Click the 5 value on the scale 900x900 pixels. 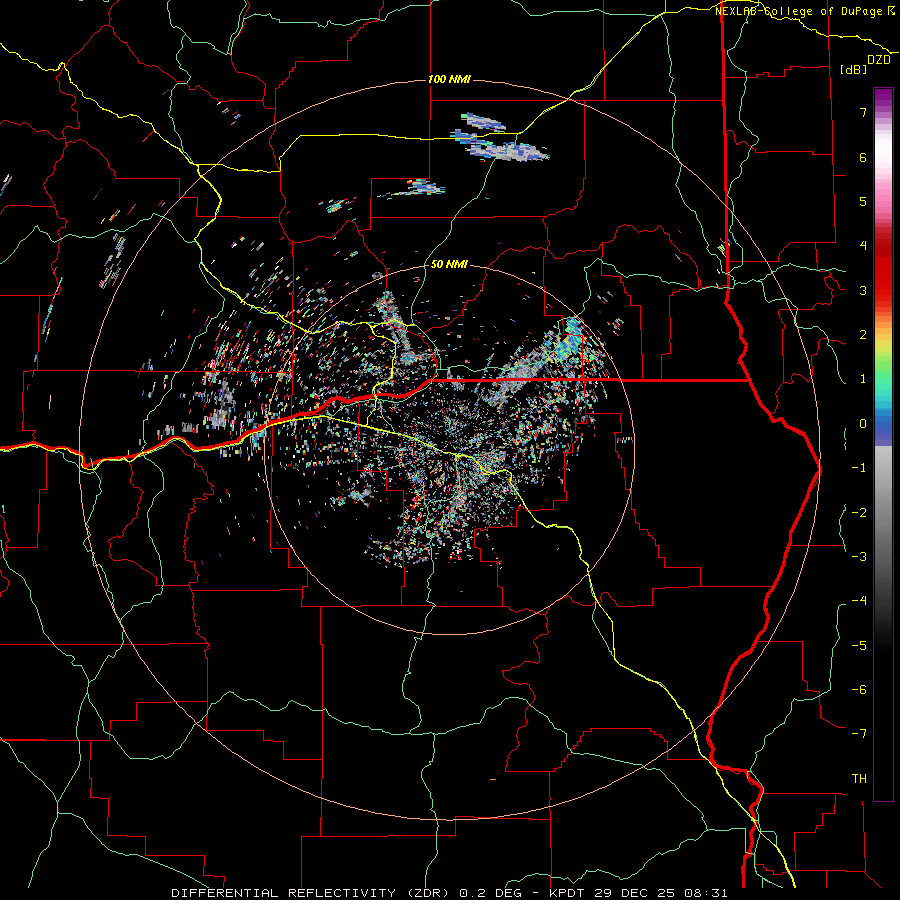pos(863,201)
